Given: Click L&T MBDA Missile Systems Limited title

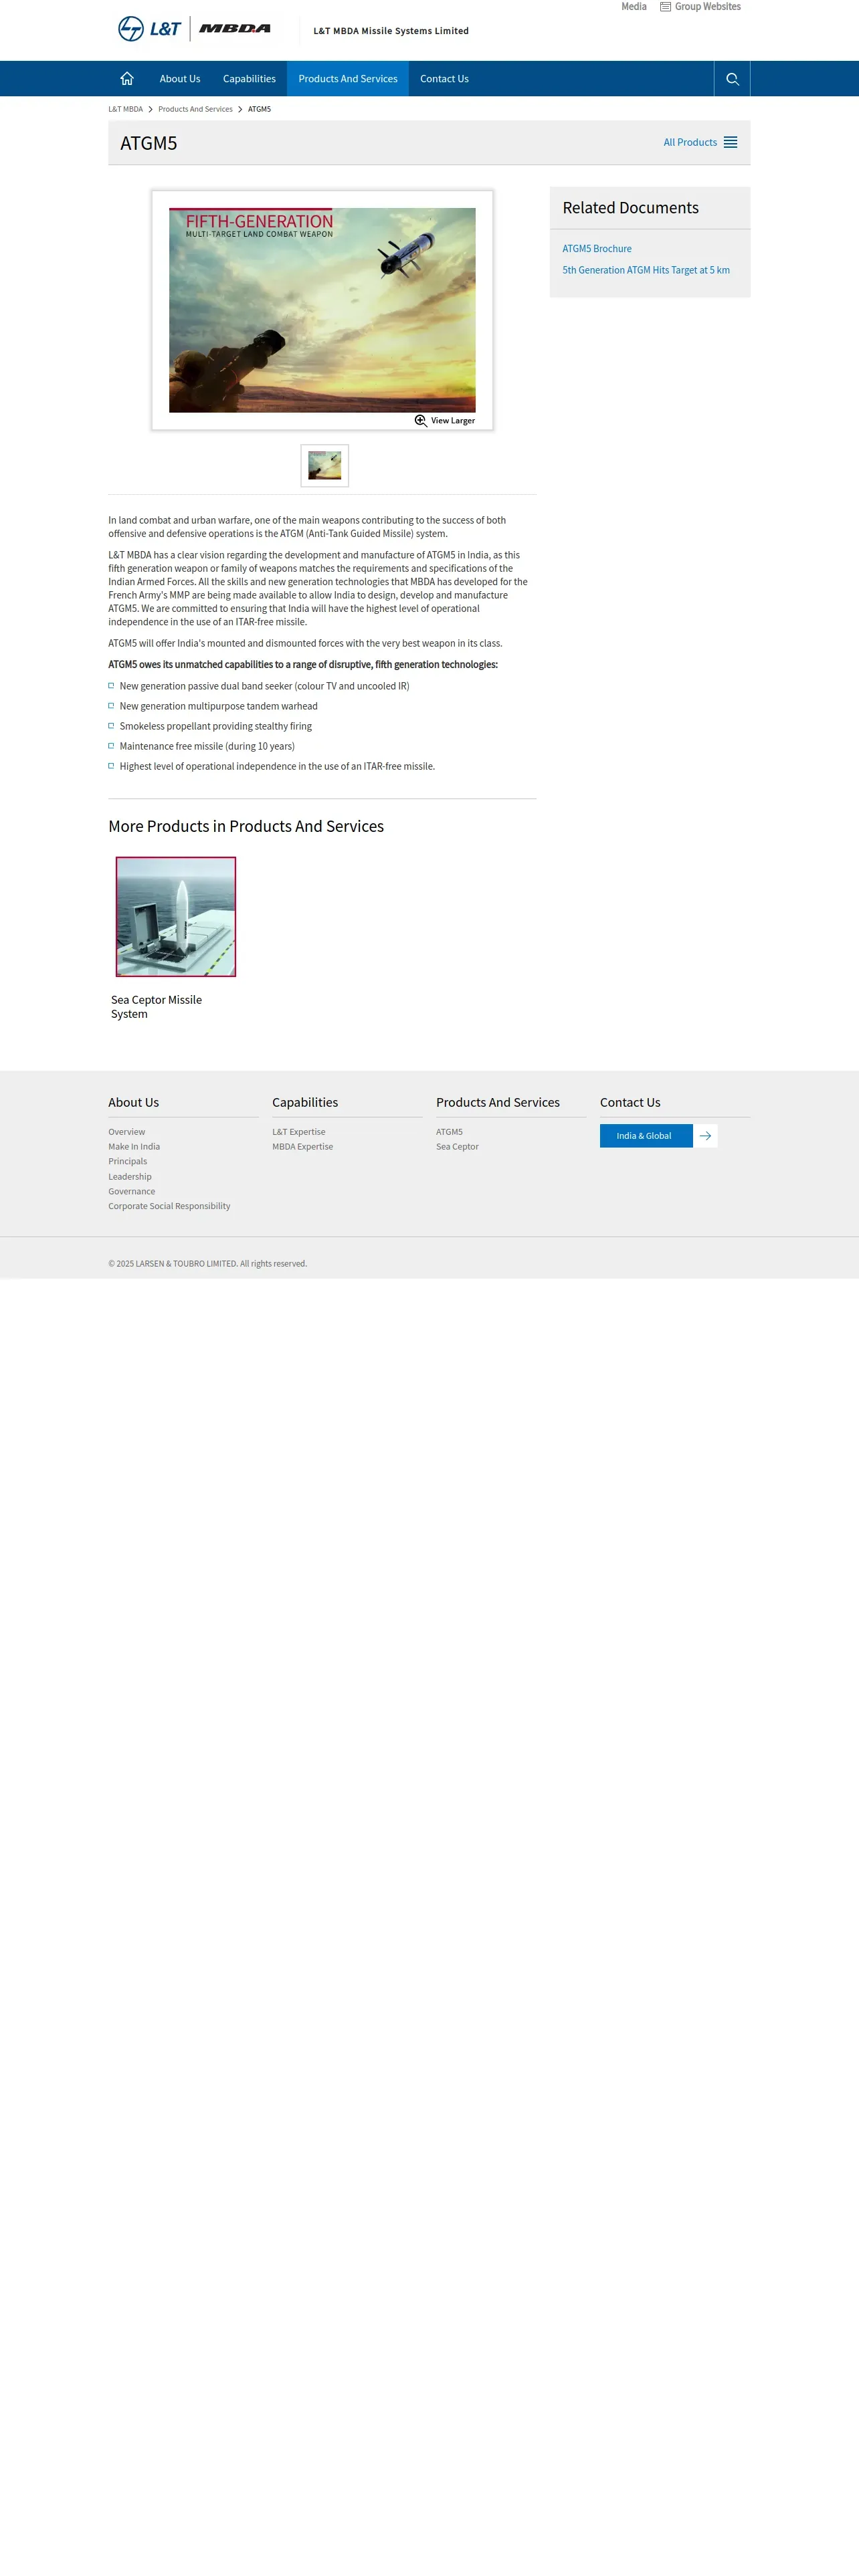Looking at the screenshot, I should [x=391, y=31].
